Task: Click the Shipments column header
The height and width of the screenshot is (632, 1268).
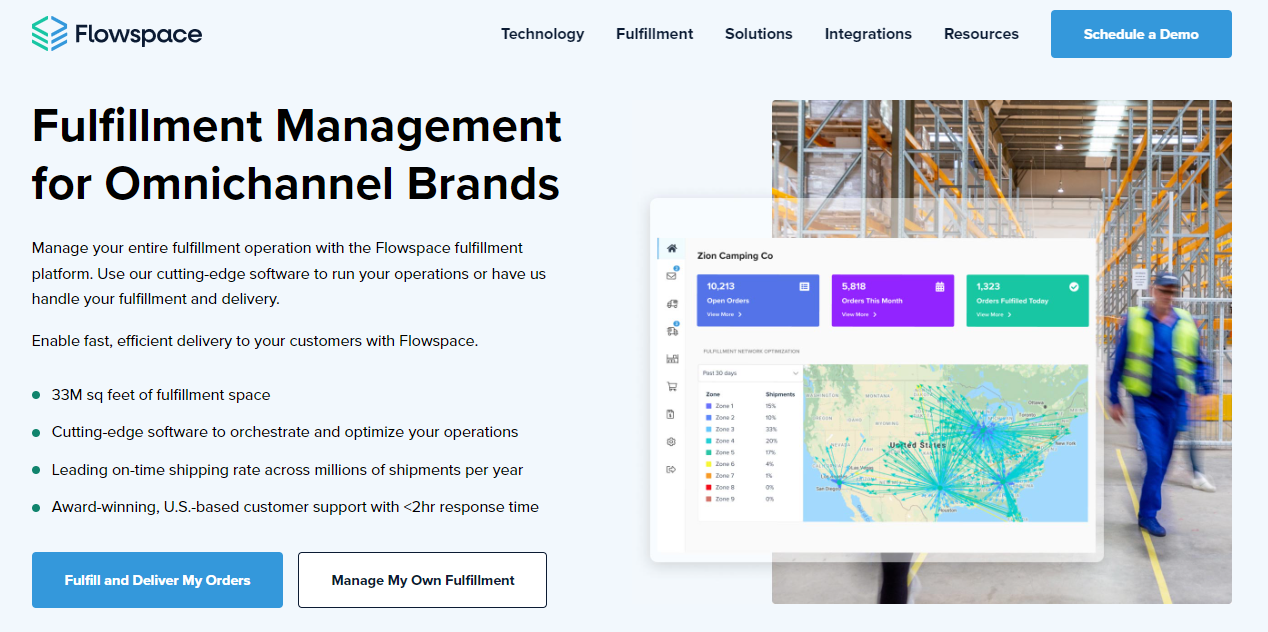Action: coord(780,394)
